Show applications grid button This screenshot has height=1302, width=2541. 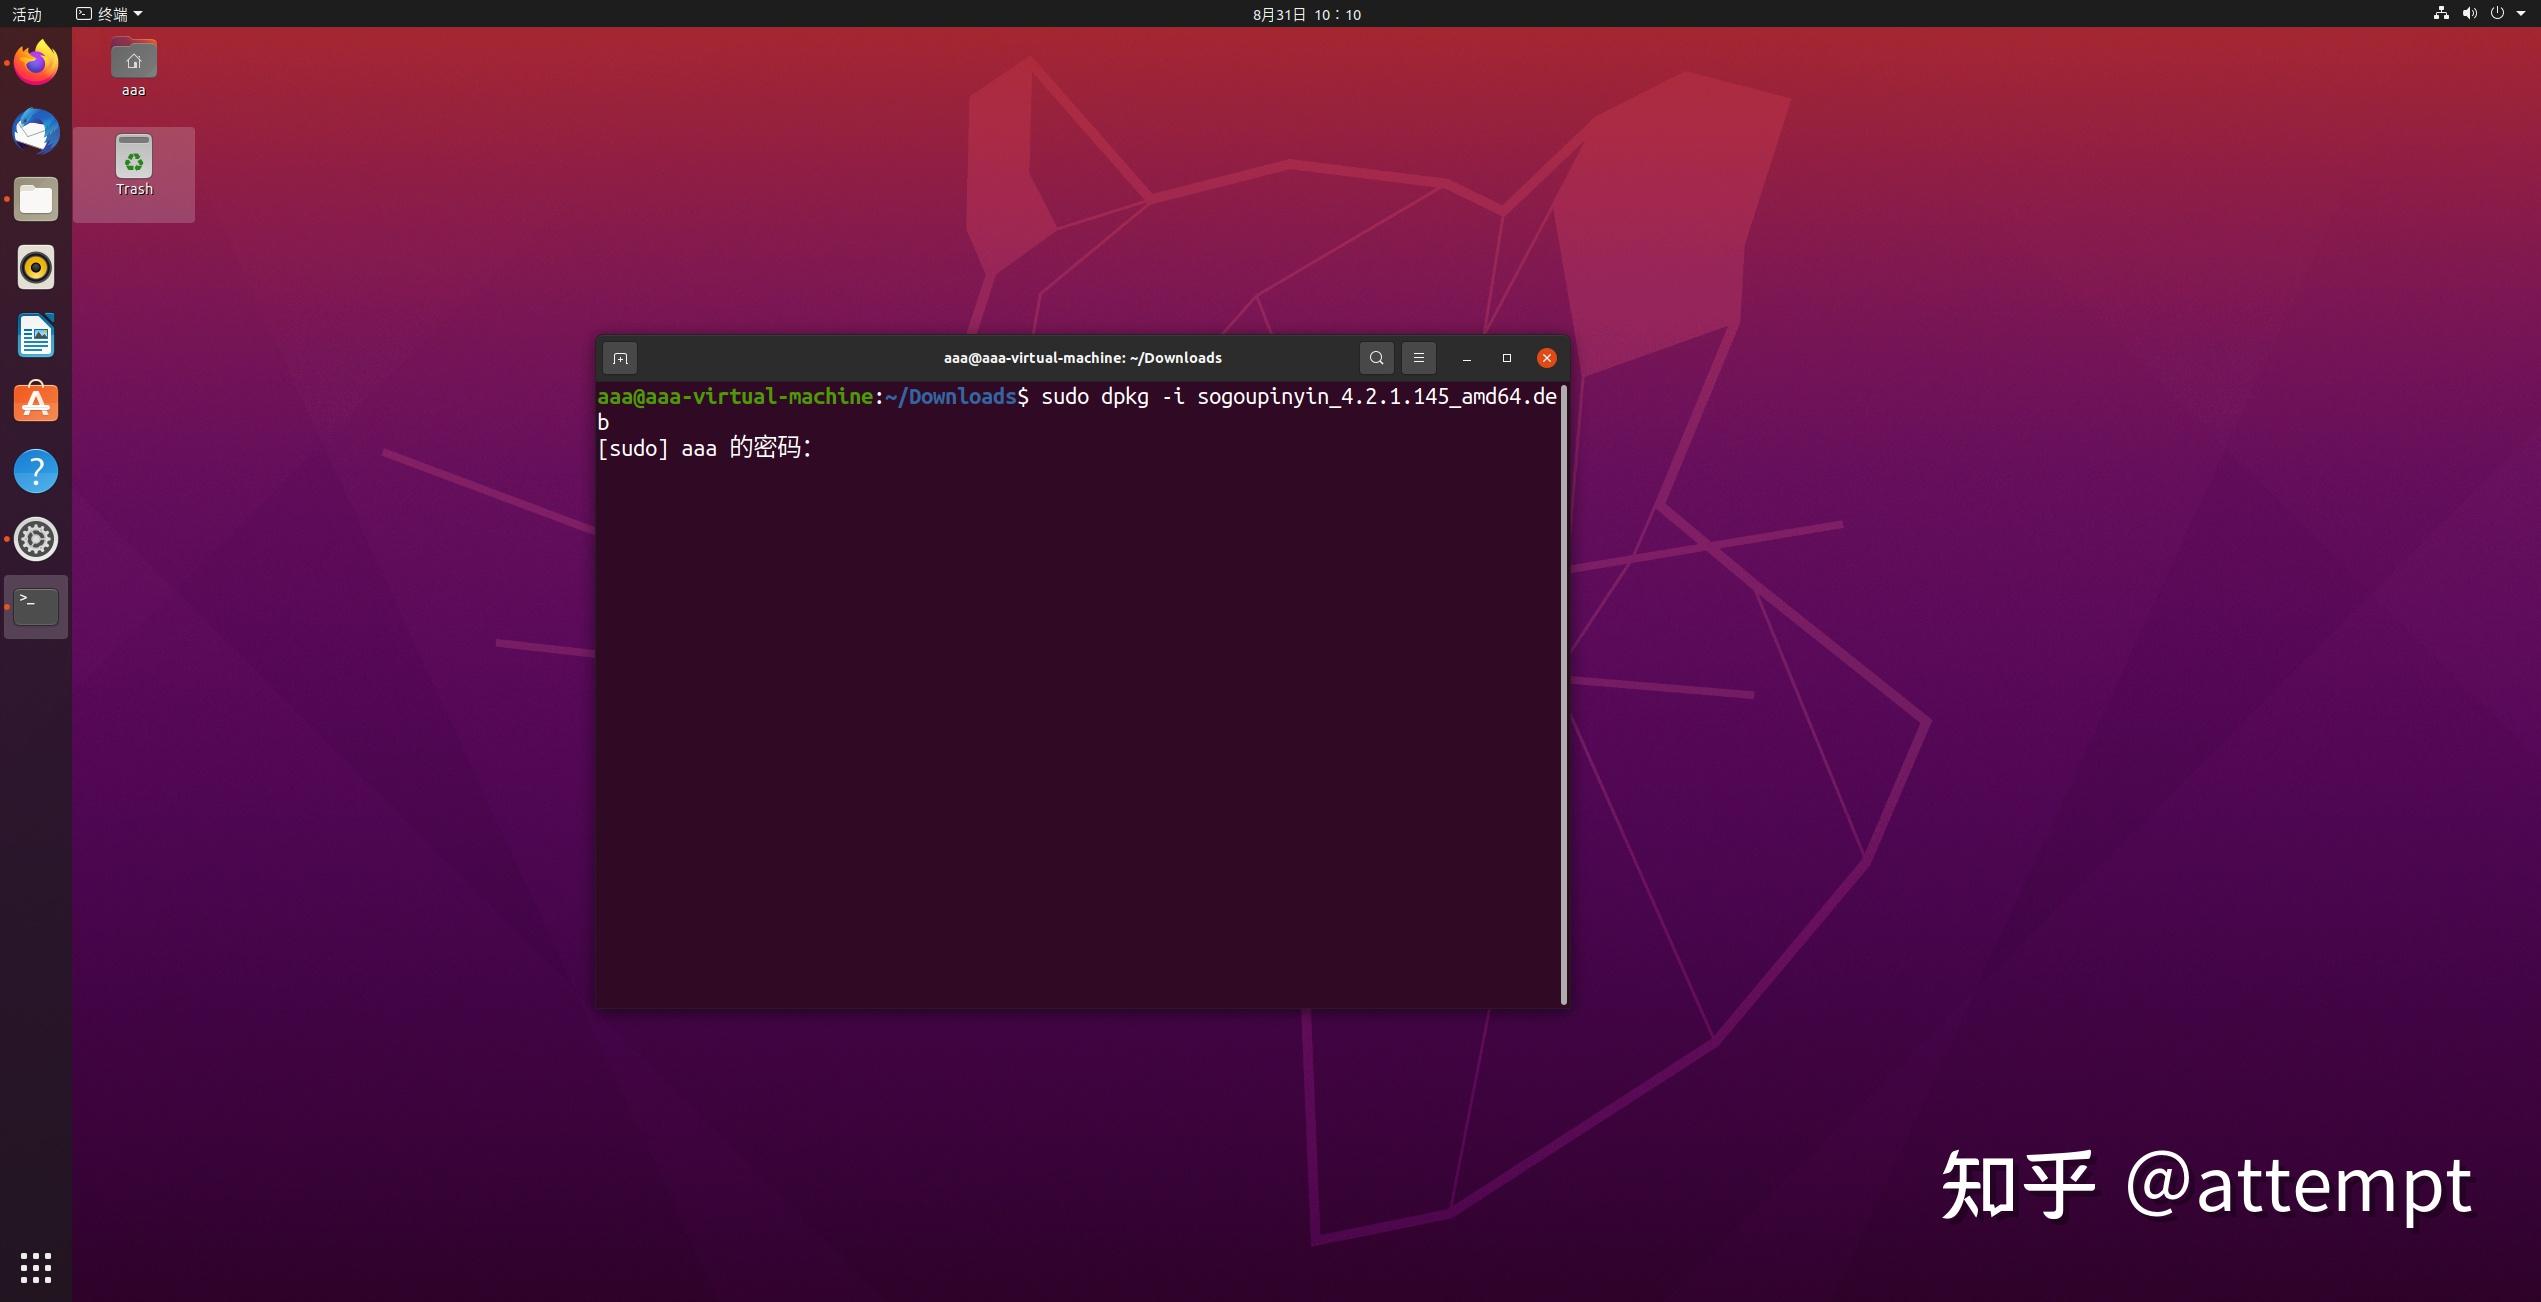pos(36,1268)
